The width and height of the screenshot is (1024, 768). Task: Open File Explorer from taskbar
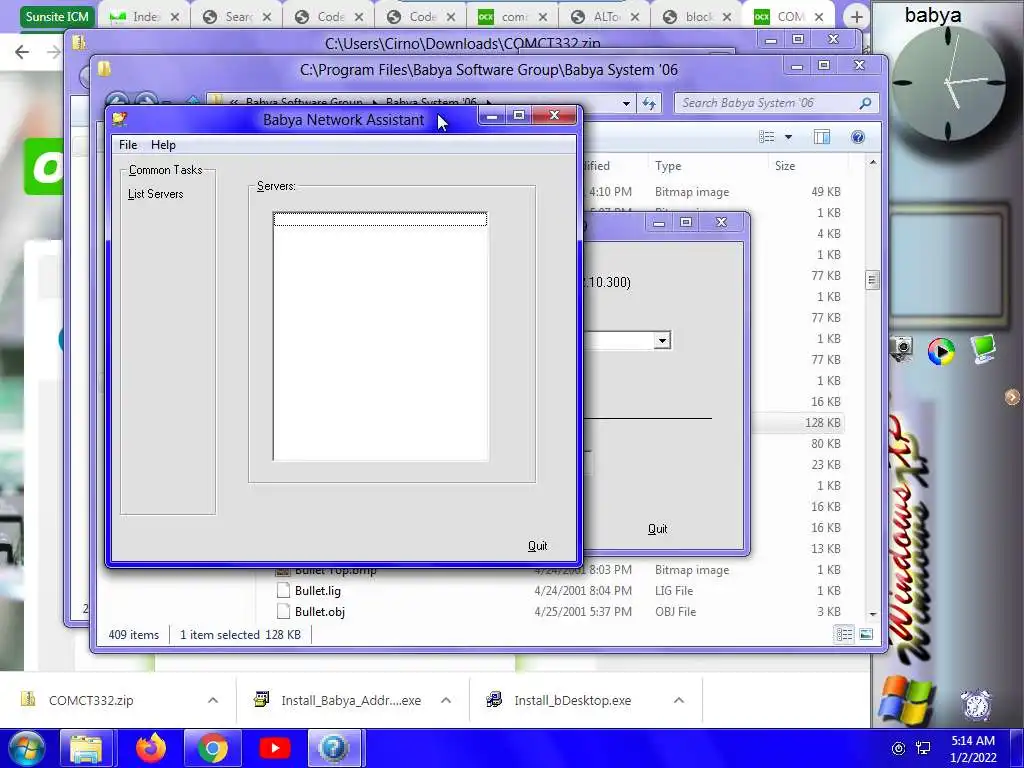click(86, 748)
